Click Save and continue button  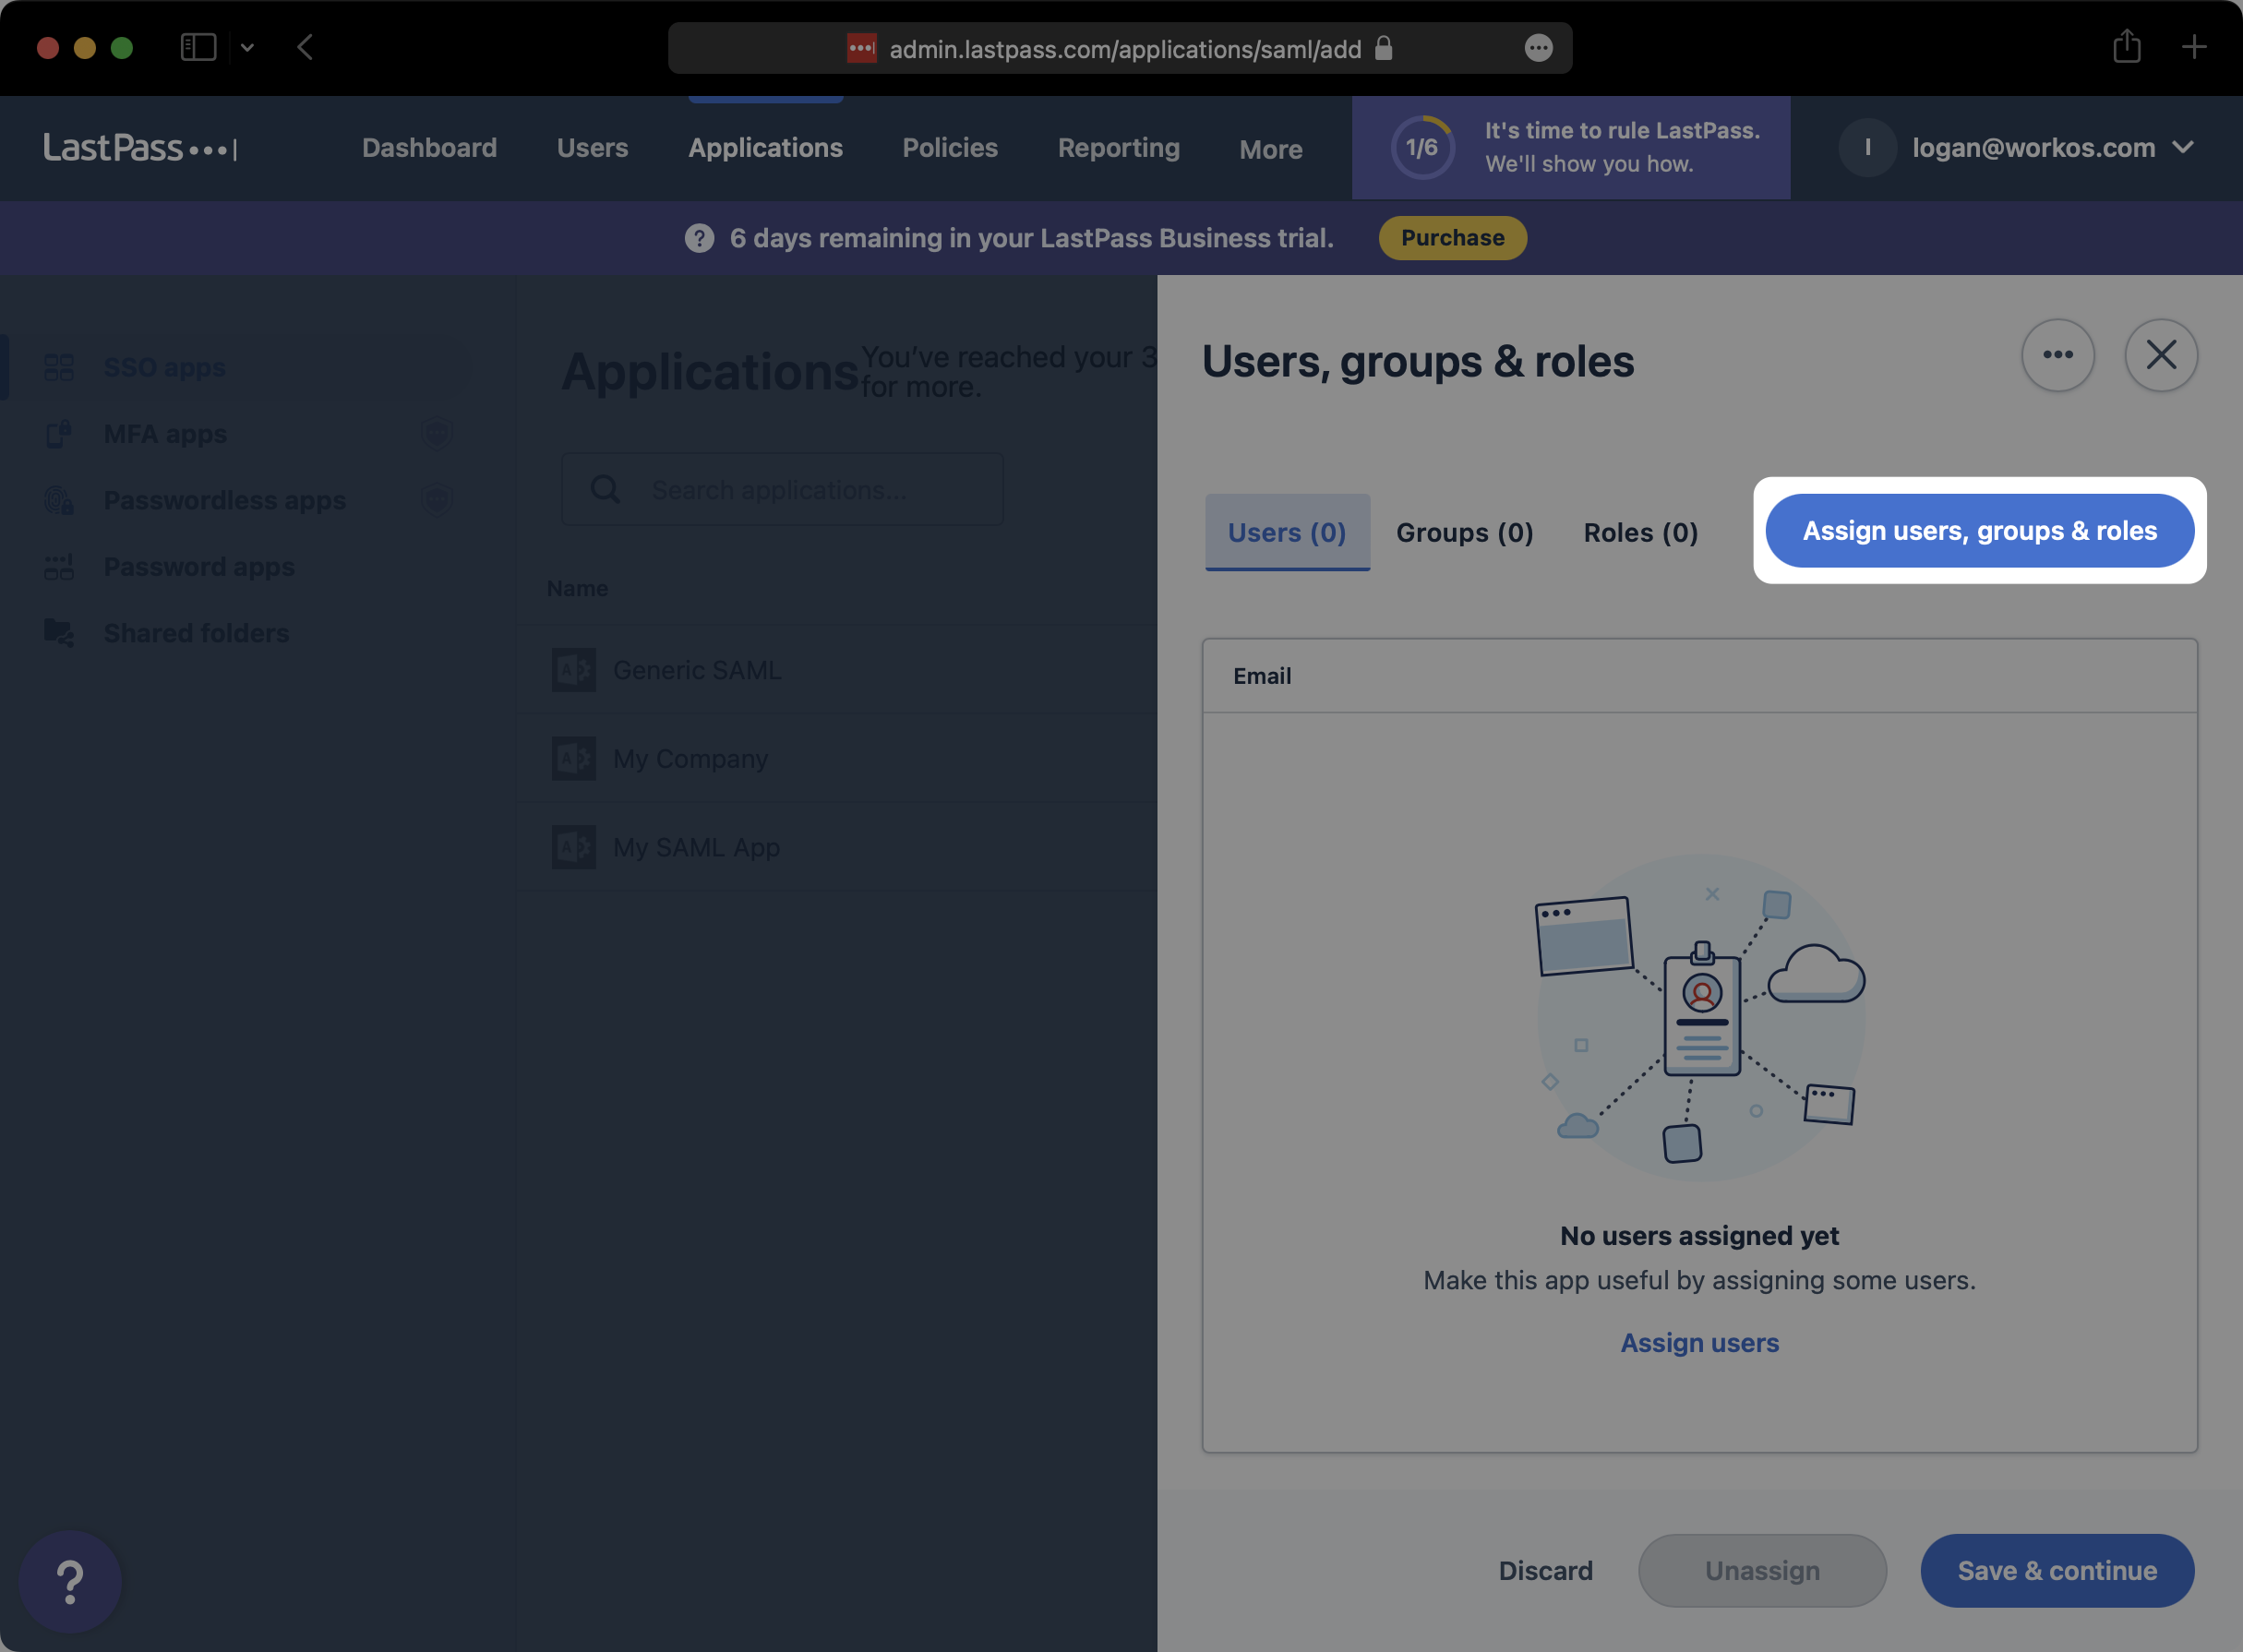[x=2058, y=1570]
